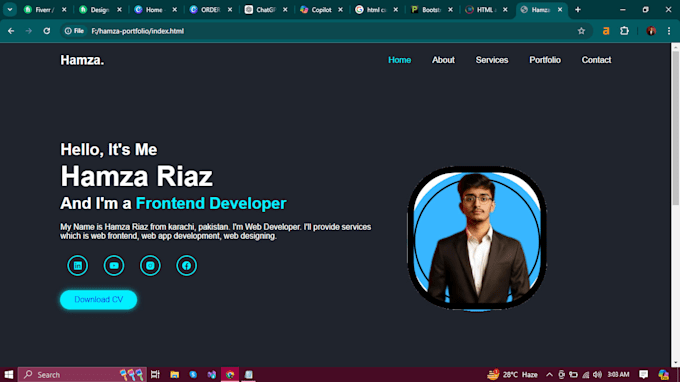Click the taskbar Search box
Image resolution: width=680 pixels, height=382 pixels.
82,374
